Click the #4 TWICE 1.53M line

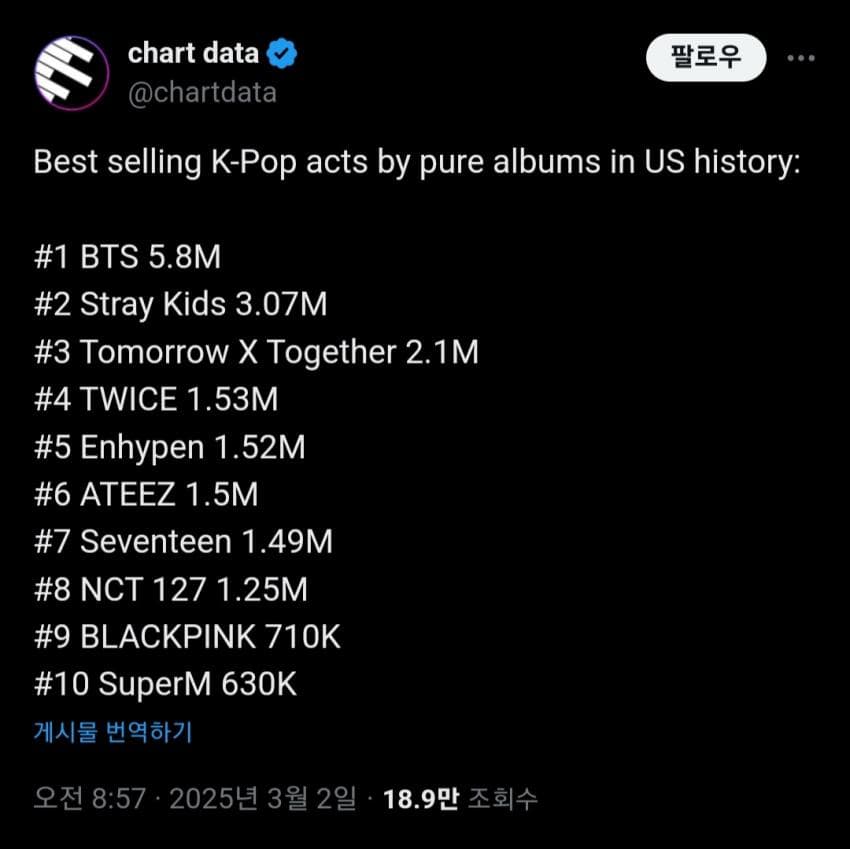[156, 399]
